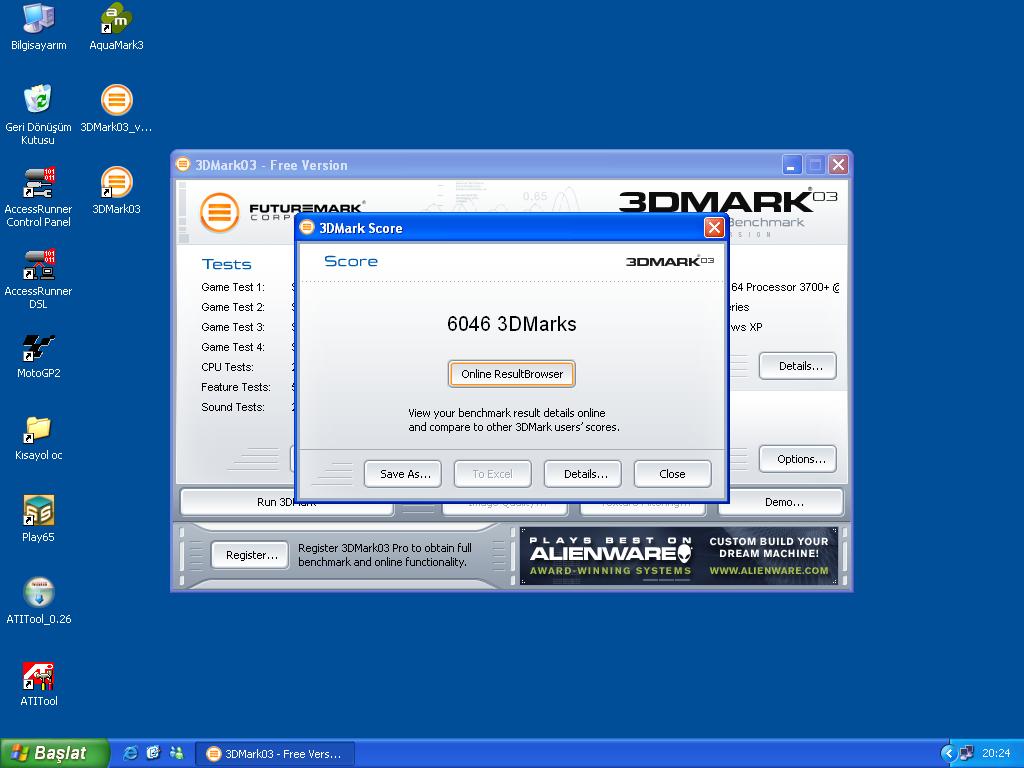This screenshot has width=1024, height=768.
Task: Click the disabled To Excel button
Action: (x=492, y=474)
